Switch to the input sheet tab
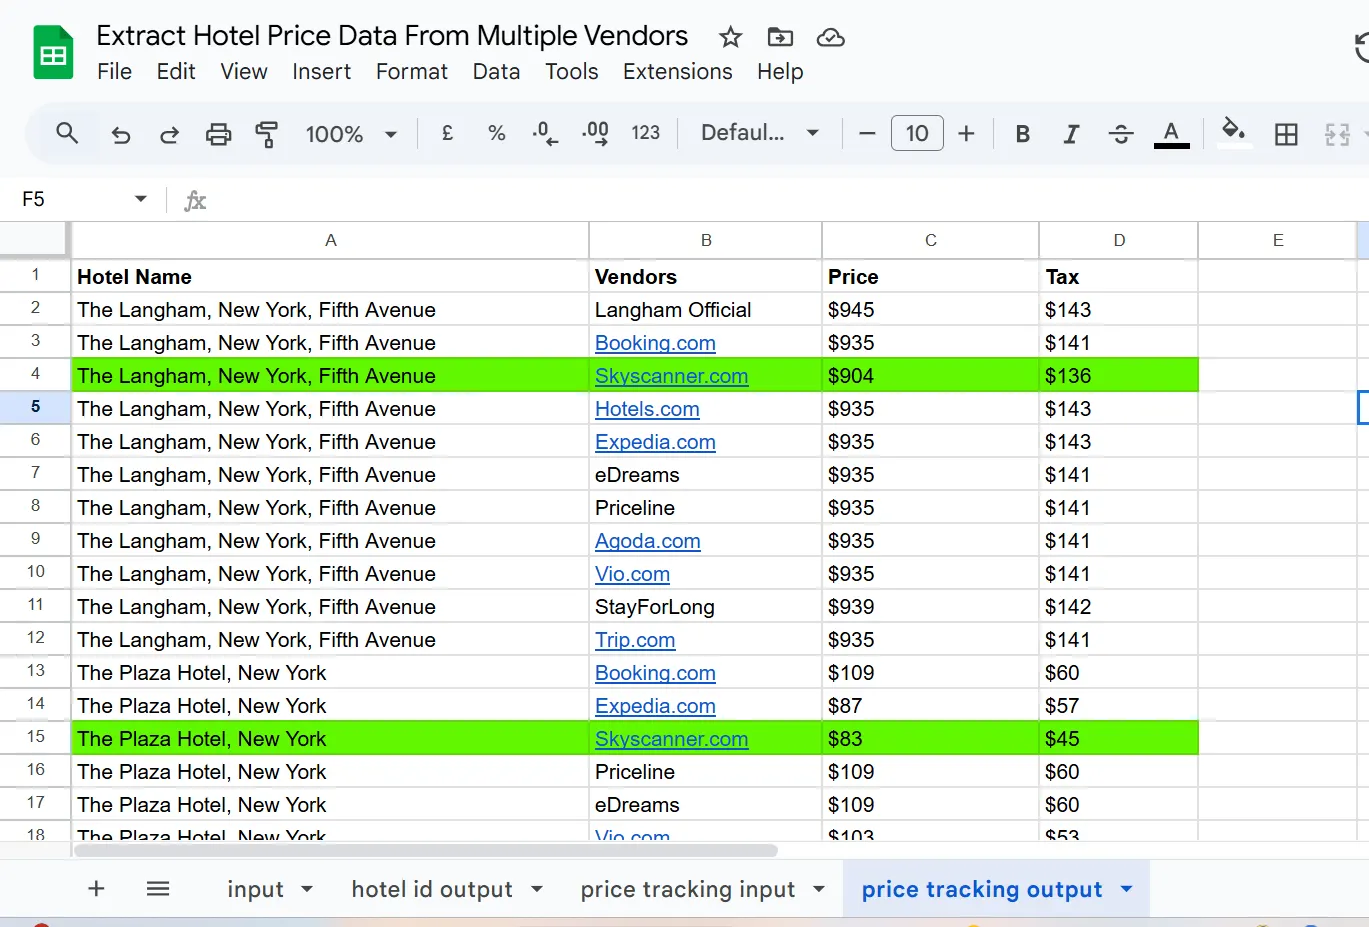Image resolution: width=1369 pixels, height=927 pixels. pos(256,889)
